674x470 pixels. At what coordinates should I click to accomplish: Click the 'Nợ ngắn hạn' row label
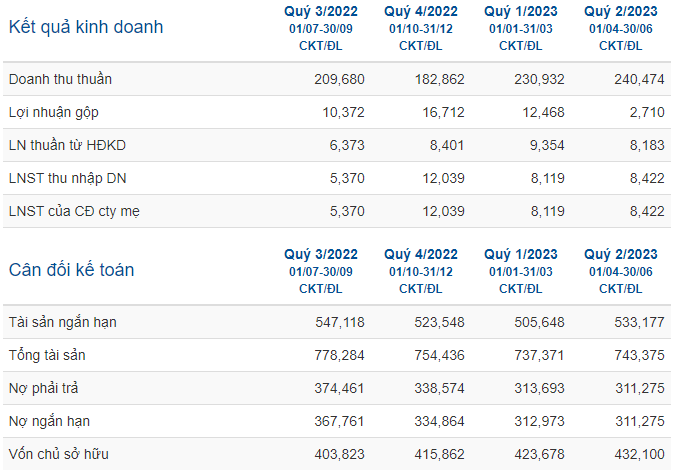tap(49, 421)
